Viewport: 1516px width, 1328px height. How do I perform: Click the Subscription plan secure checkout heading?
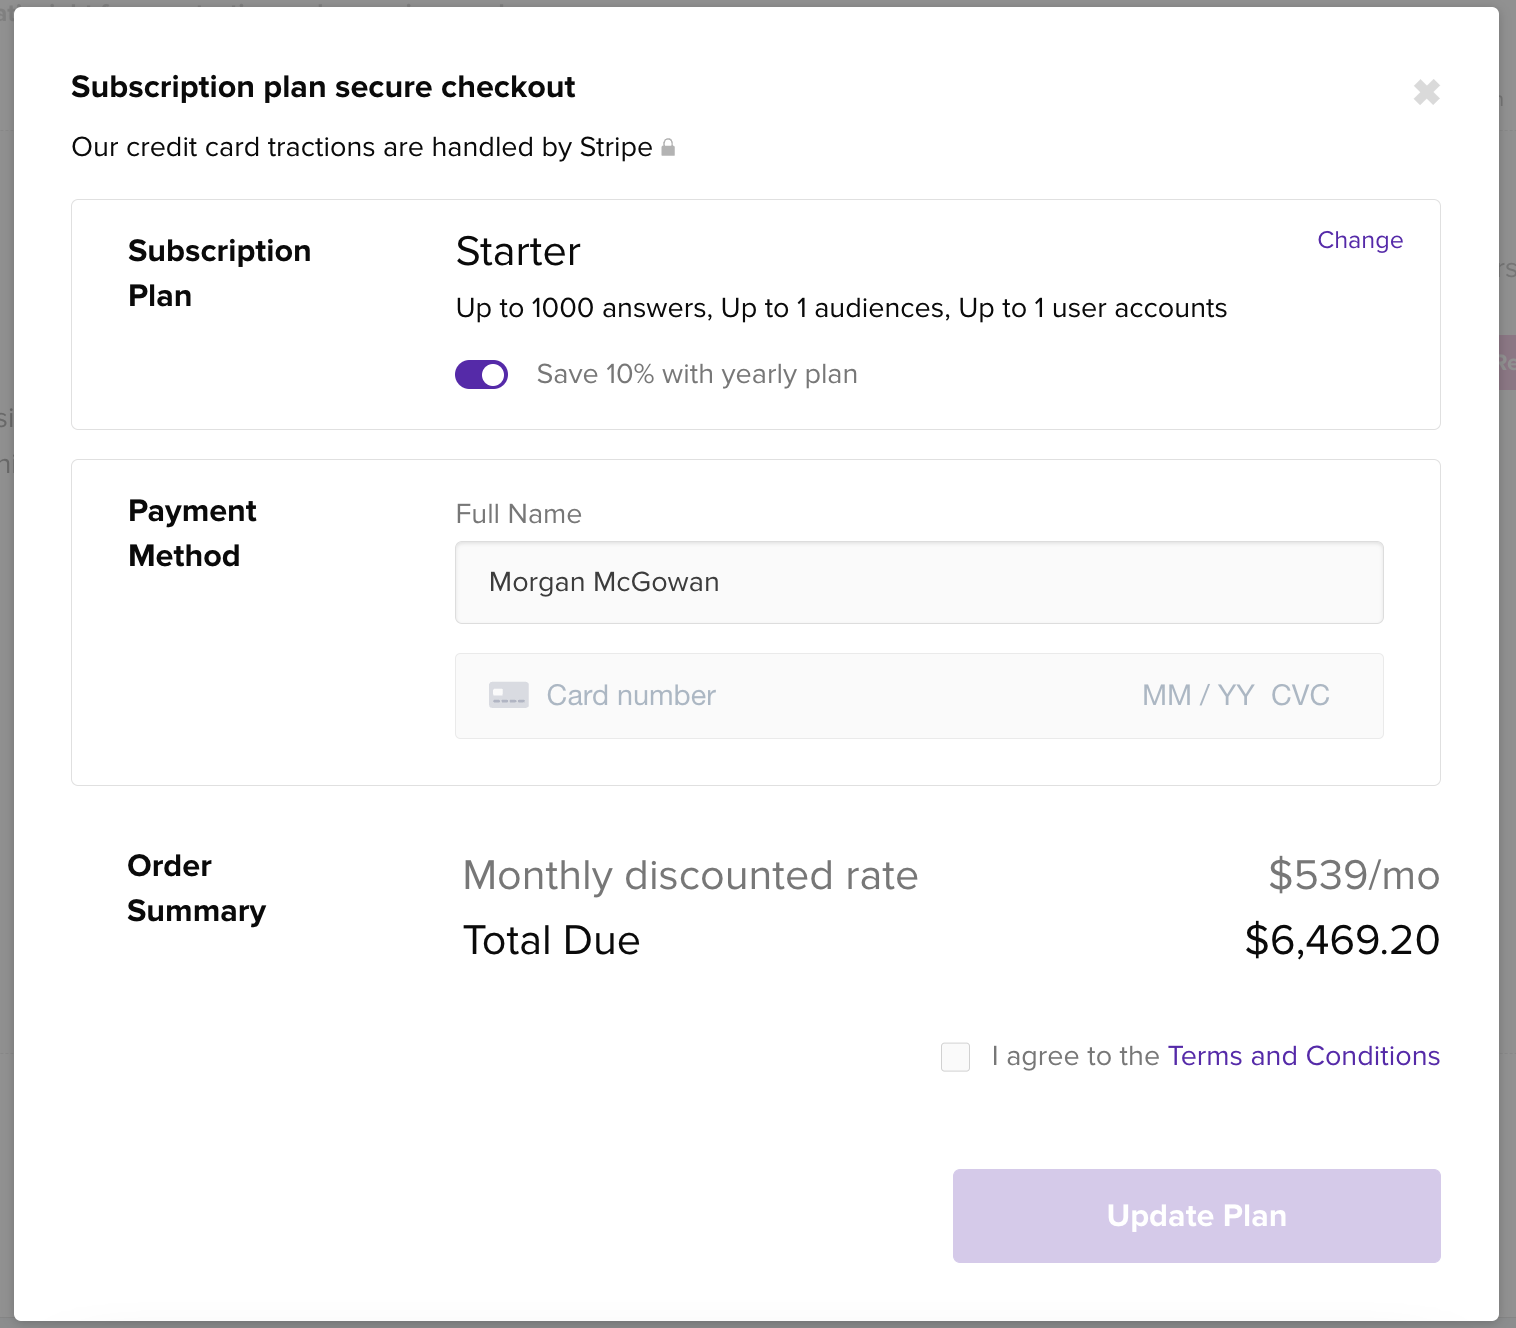click(x=323, y=87)
